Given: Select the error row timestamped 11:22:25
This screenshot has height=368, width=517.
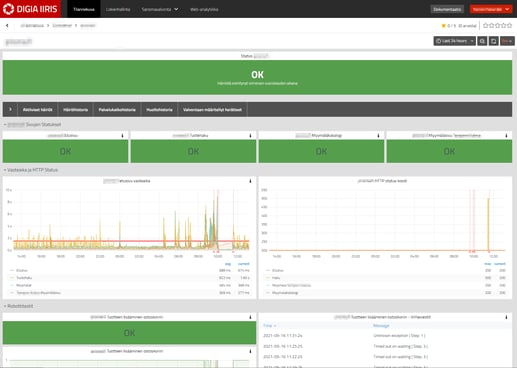Looking at the screenshot, I should coord(283,357).
